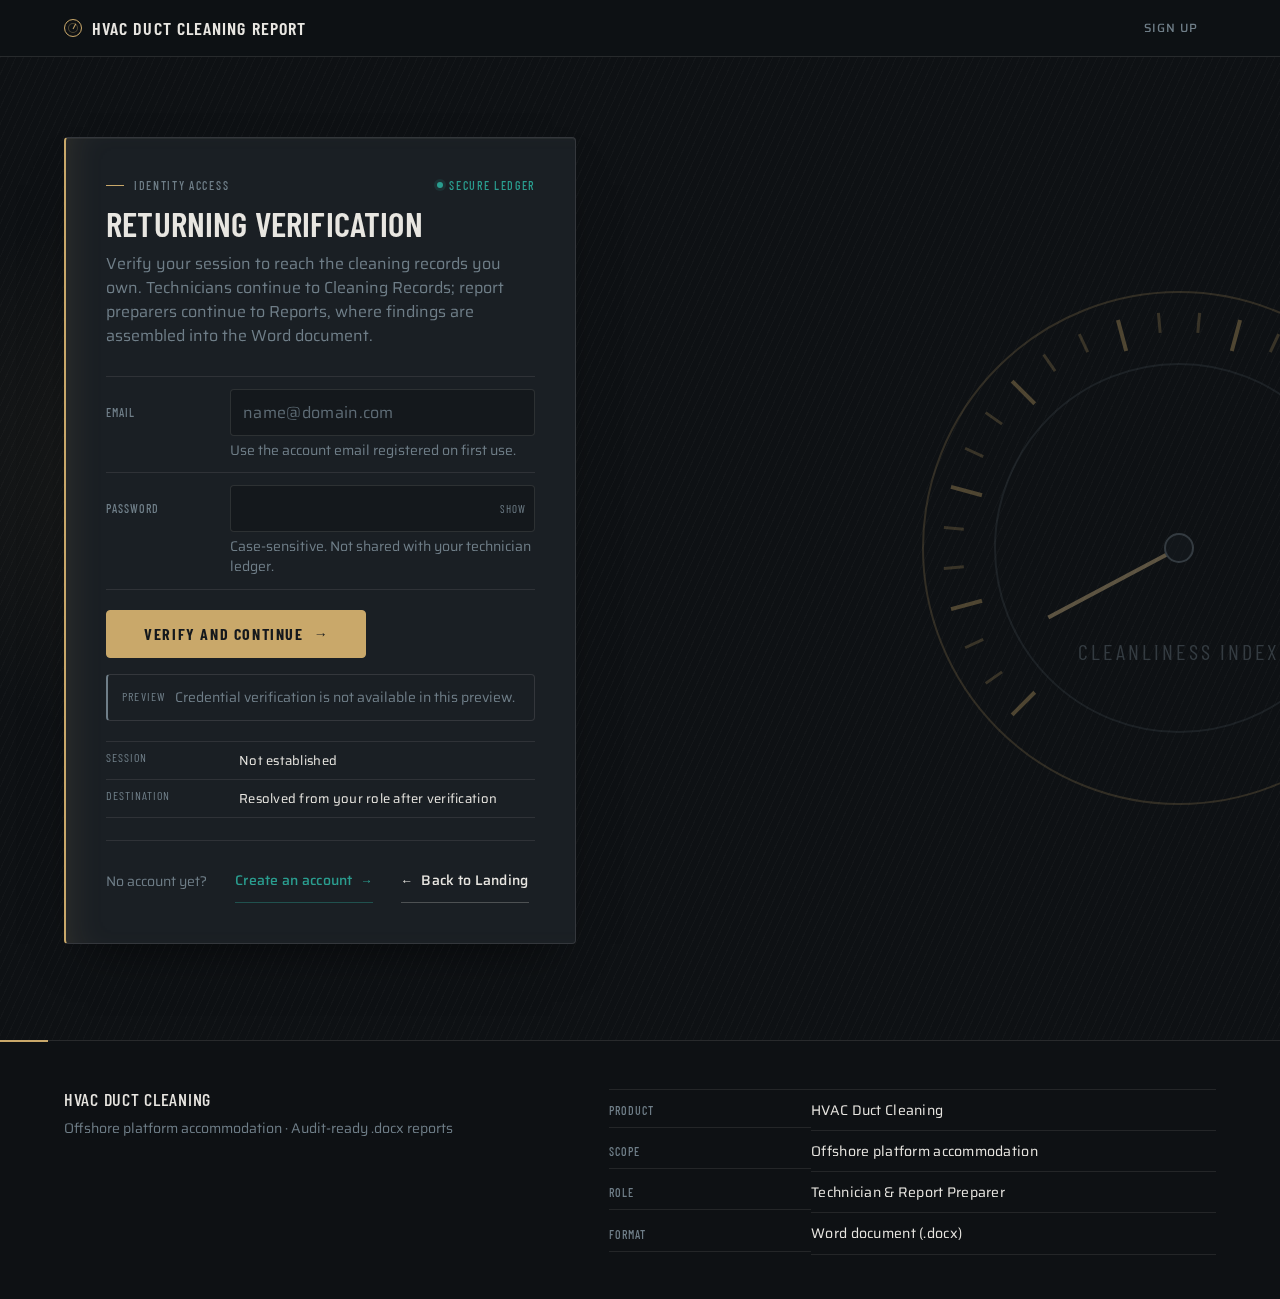Show the password characters
Viewport: 1280px width, 1299px height.
pos(512,509)
